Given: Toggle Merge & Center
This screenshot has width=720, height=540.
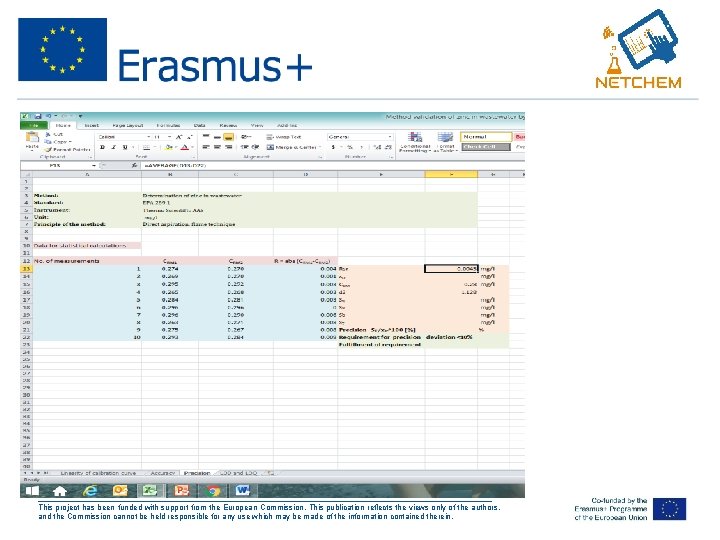Looking at the screenshot, I should [x=293, y=147].
